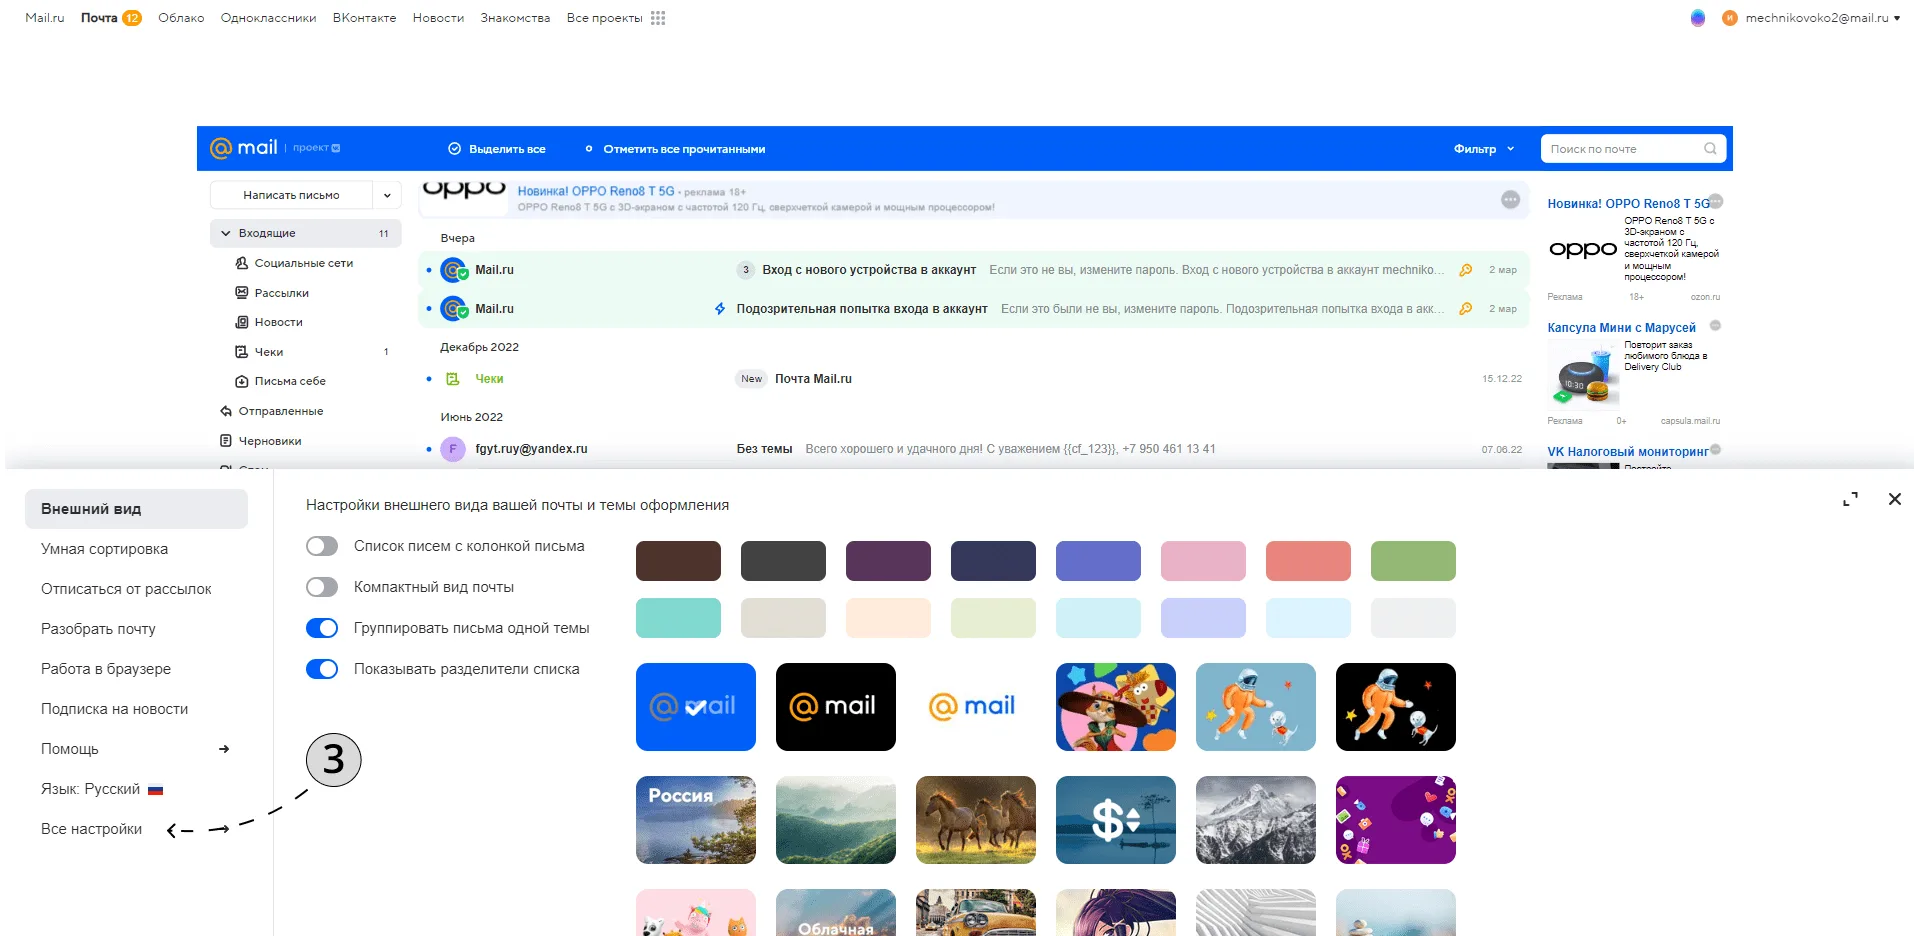This screenshot has height=936, width=1914.
Task: Open the Внешний вид settings tab
Action: click(136, 509)
